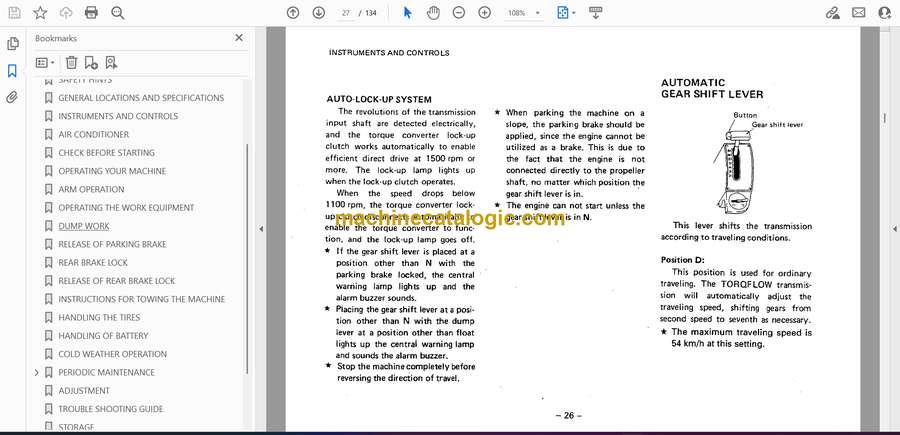Zoom out with the minus button
Viewport: 900px width, 435px height.
(459, 13)
